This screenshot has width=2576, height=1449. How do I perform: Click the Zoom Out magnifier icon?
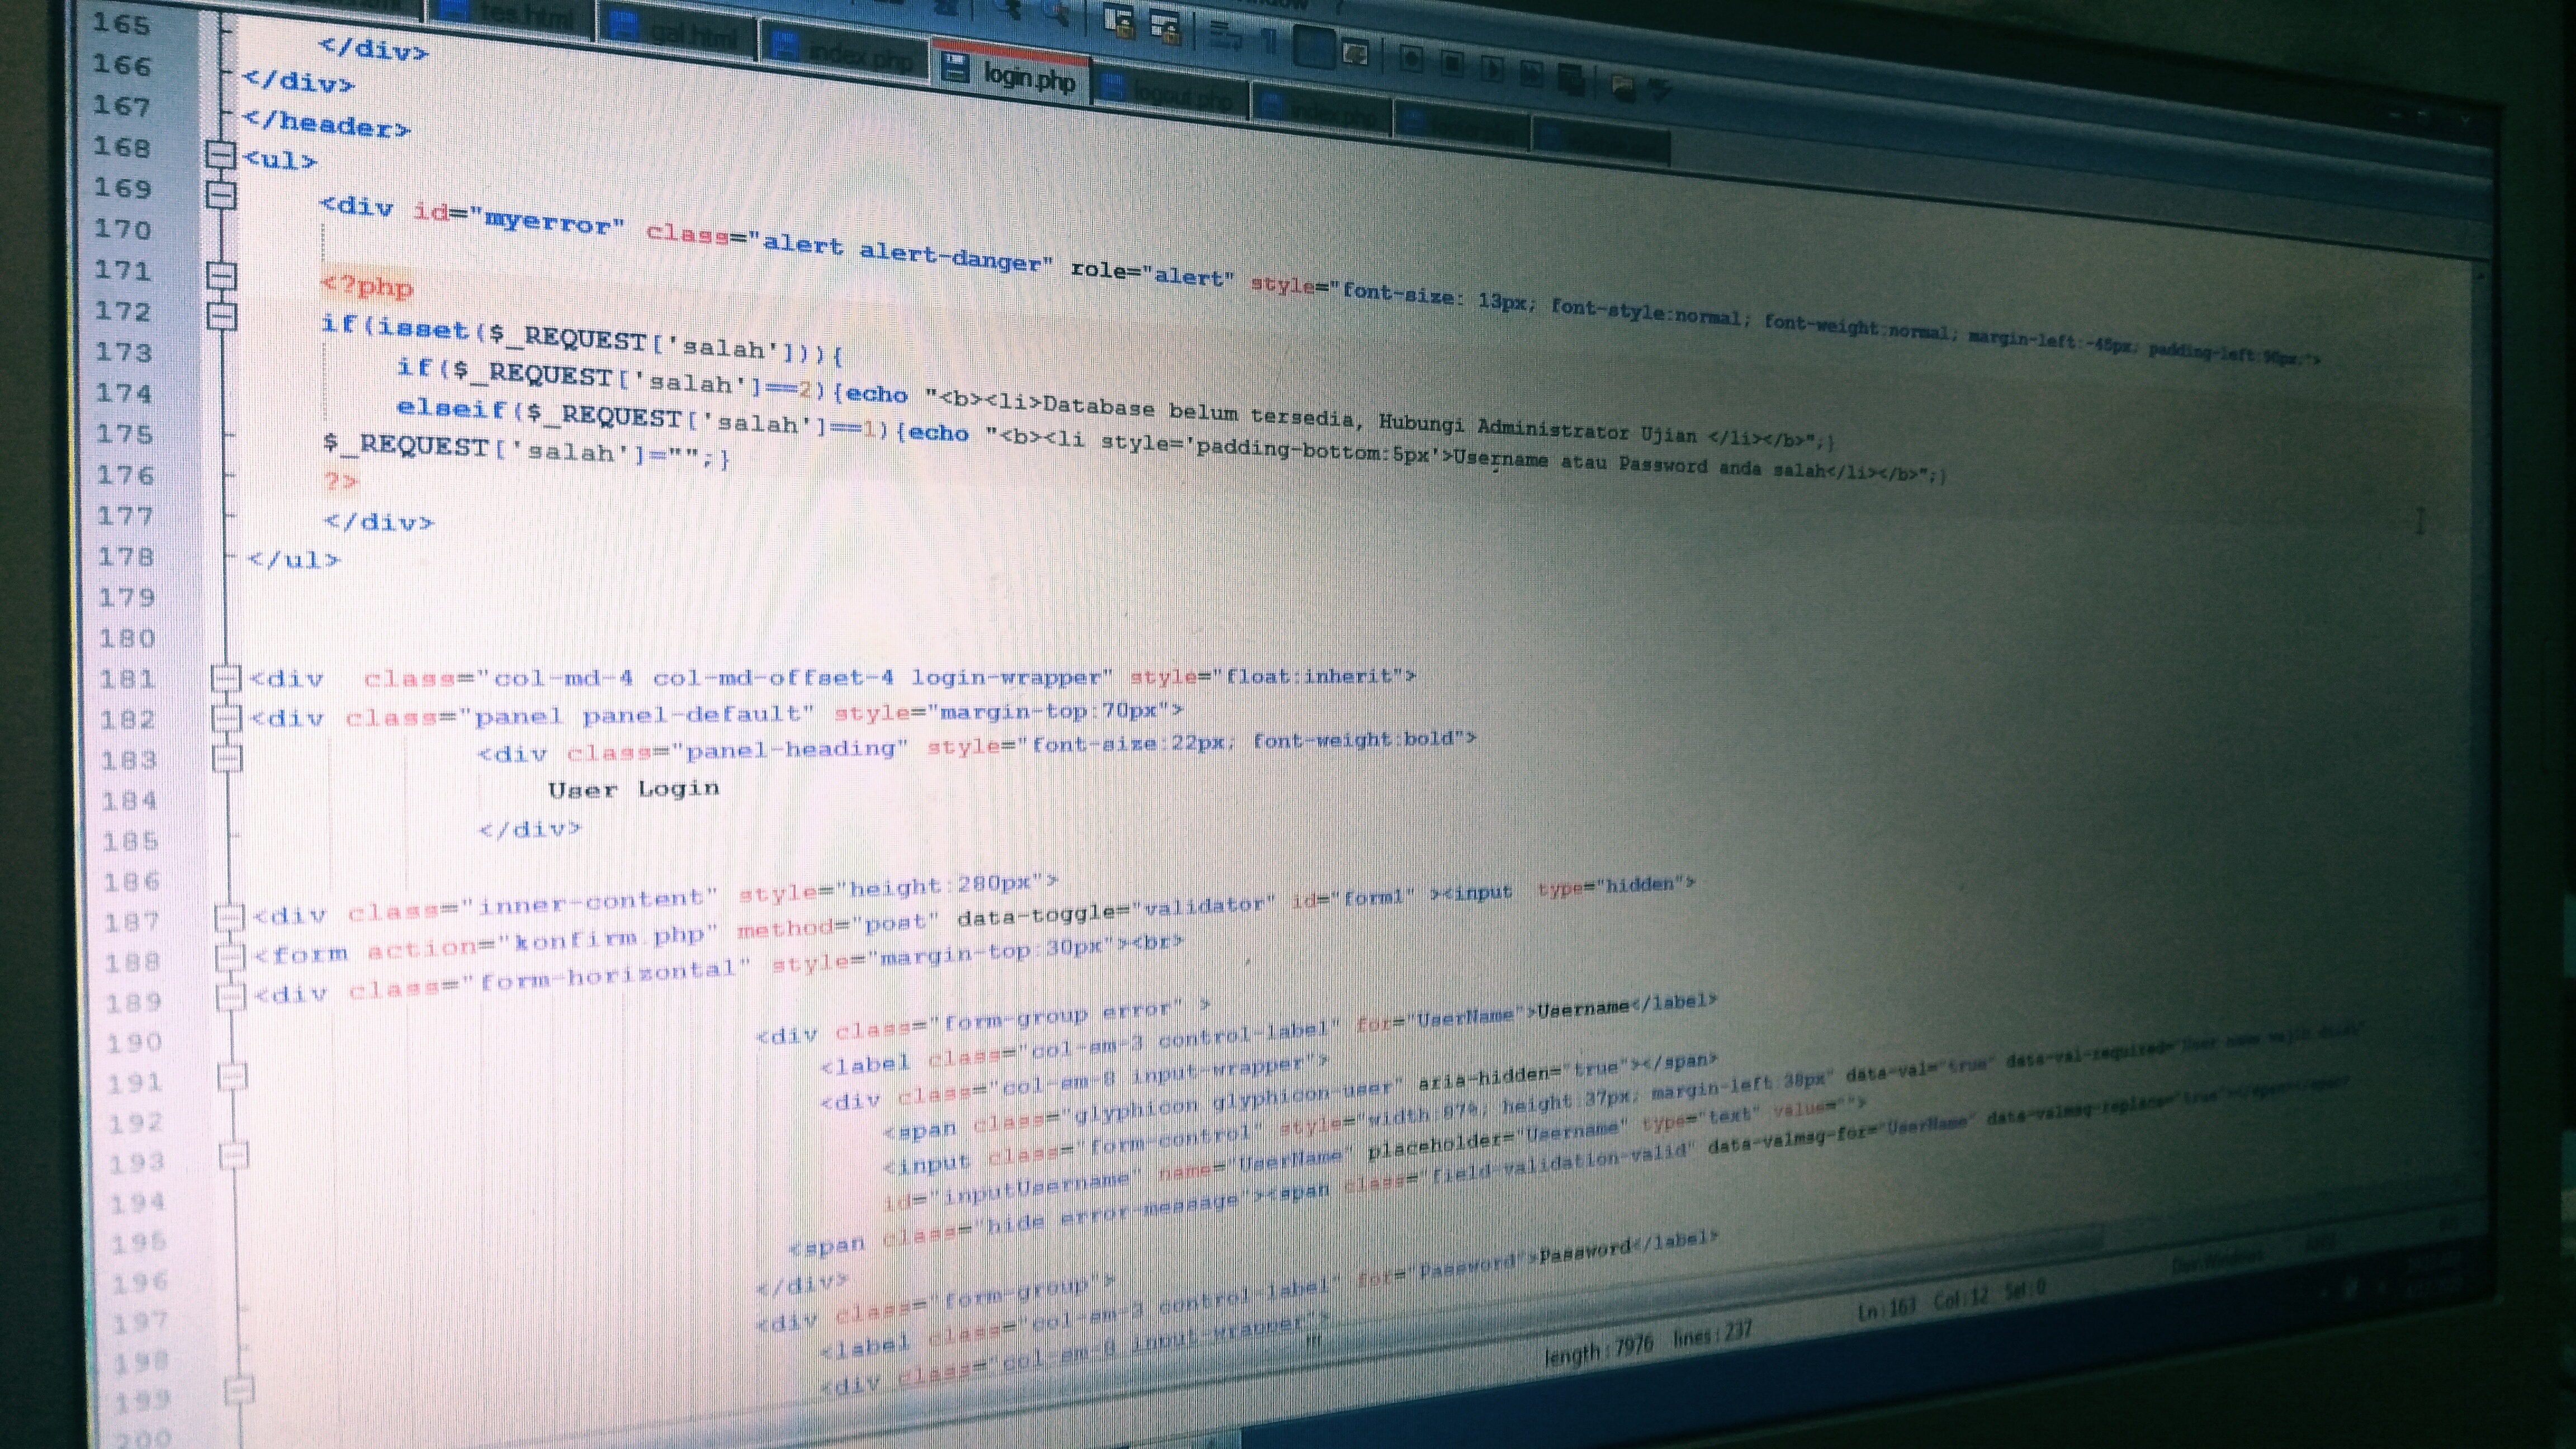(x=1058, y=14)
